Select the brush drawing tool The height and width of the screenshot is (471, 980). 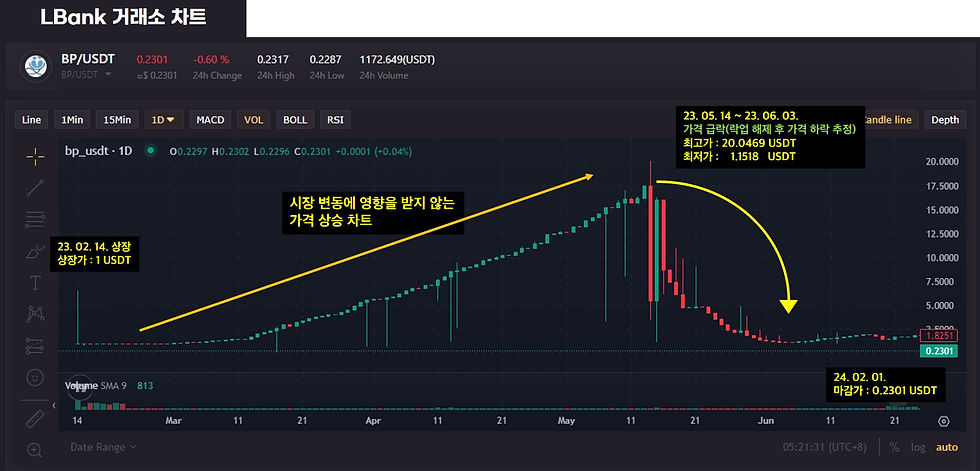coord(35,251)
